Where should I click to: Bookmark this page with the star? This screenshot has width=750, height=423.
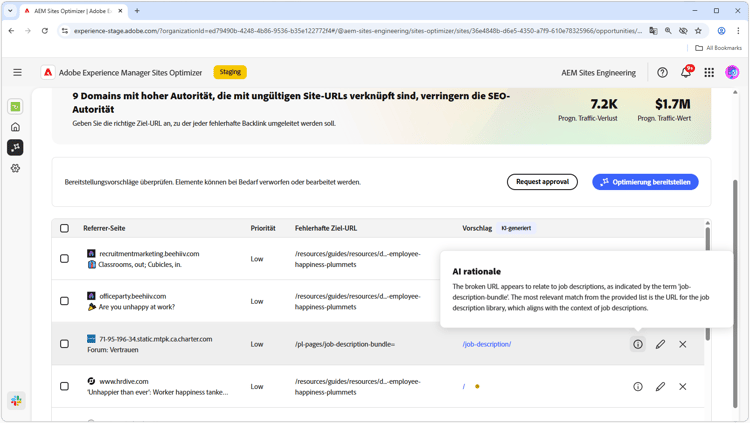[x=698, y=31]
